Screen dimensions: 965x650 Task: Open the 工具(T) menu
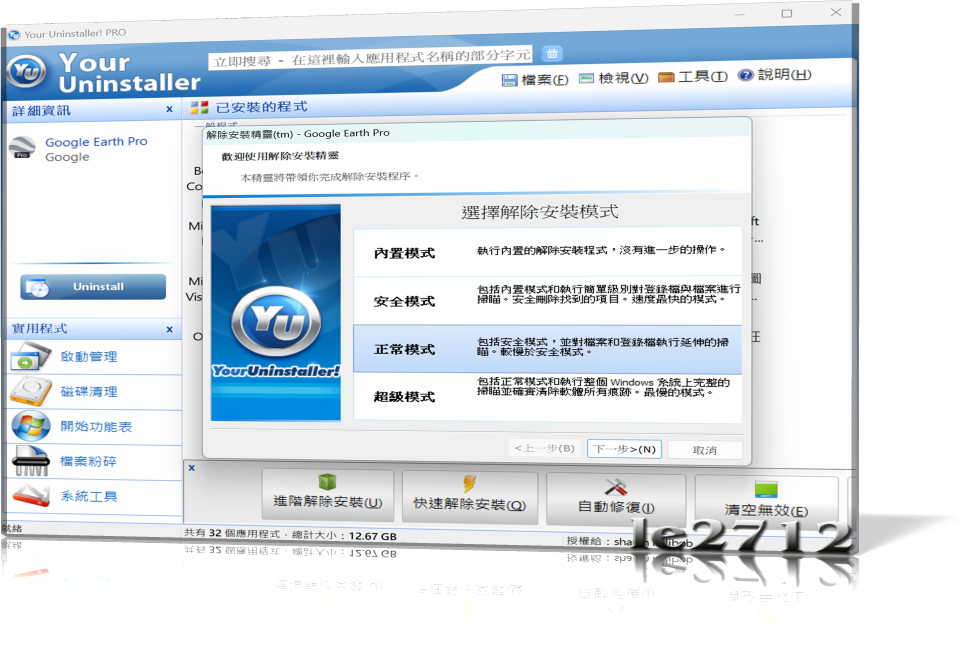point(693,77)
